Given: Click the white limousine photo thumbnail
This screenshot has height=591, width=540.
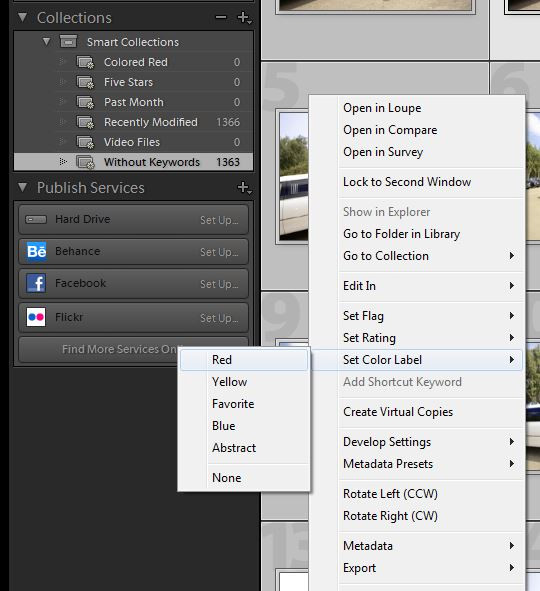Looking at the screenshot, I should [x=294, y=176].
